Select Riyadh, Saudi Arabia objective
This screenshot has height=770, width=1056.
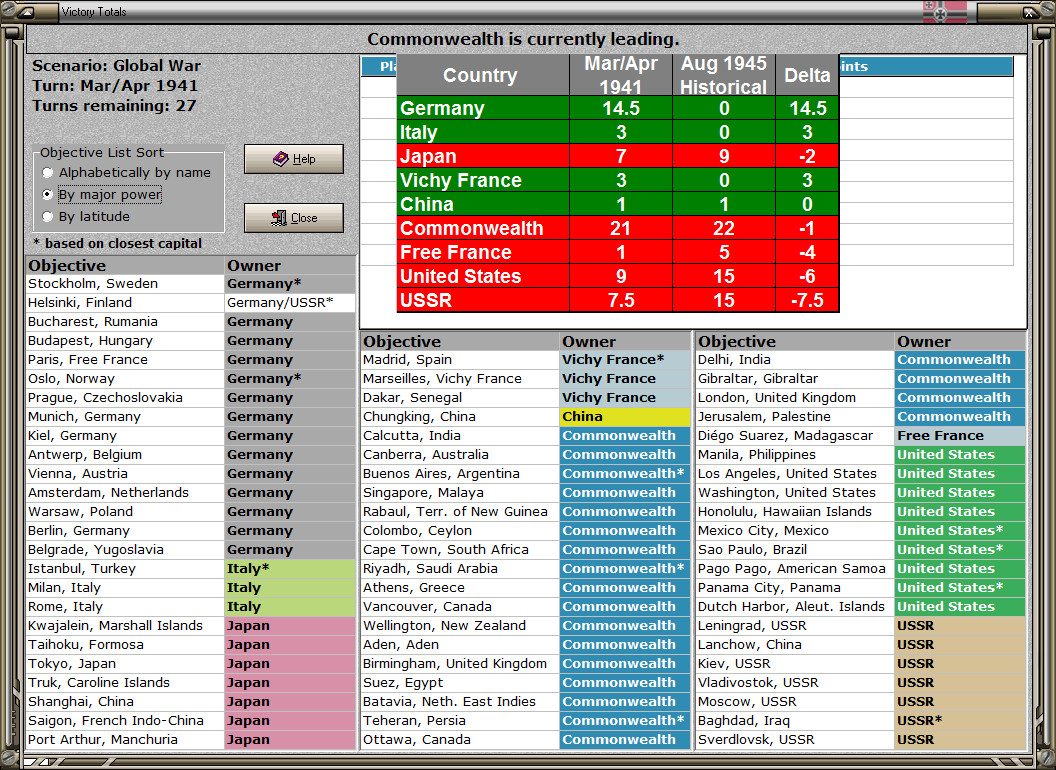(460, 569)
